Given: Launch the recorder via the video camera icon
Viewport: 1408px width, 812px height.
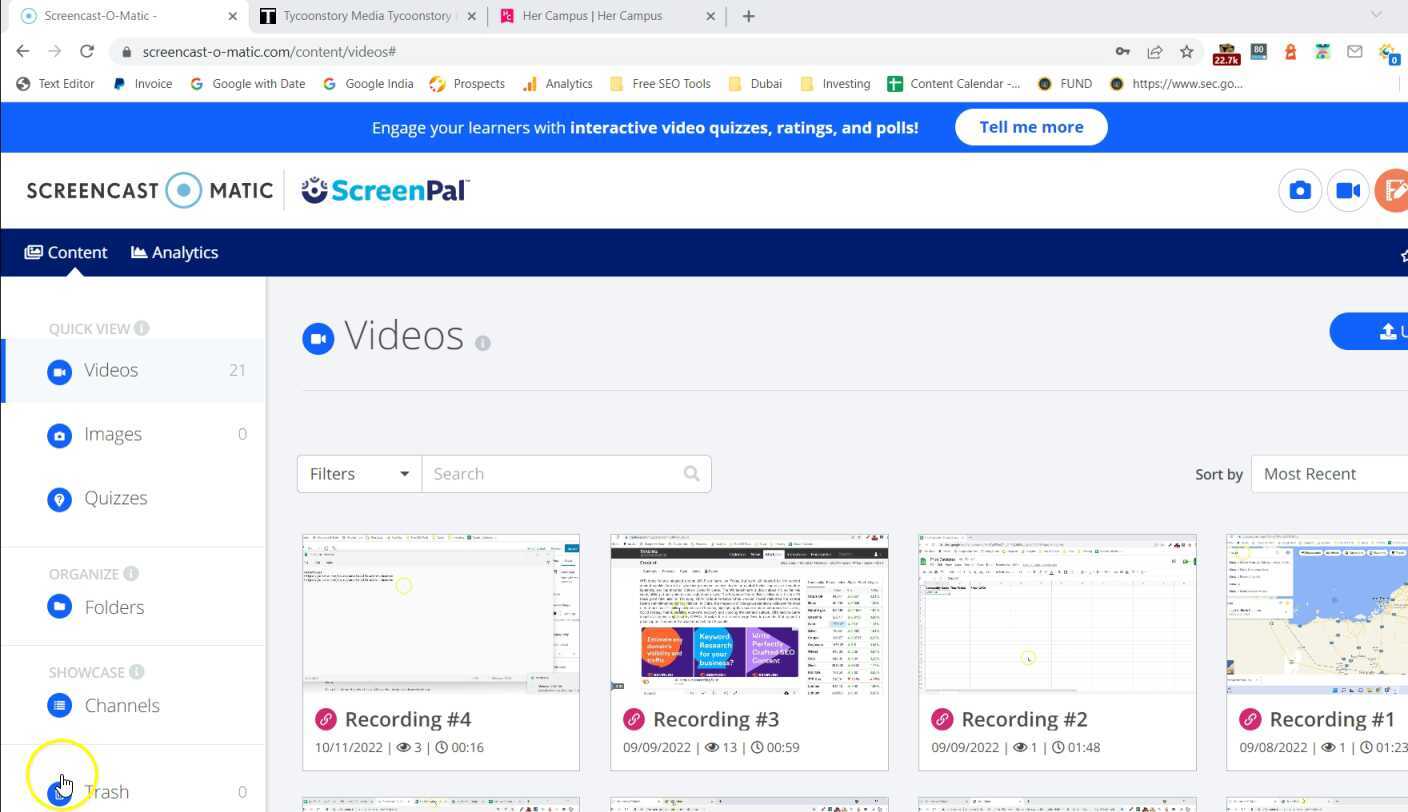Looking at the screenshot, I should [x=1348, y=190].
